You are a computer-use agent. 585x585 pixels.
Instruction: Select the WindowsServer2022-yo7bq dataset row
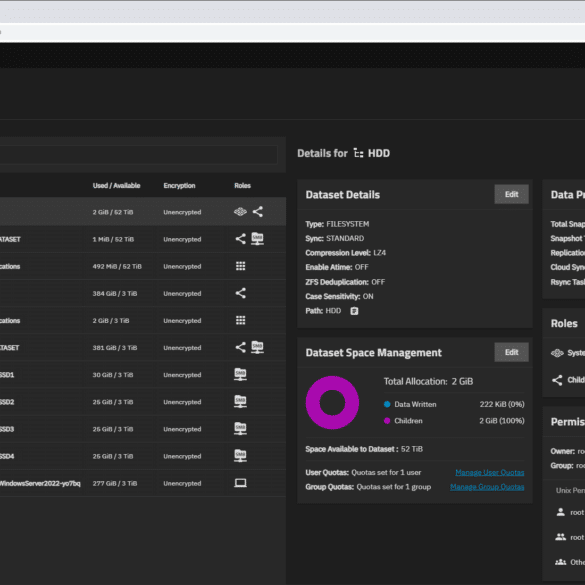(x=143, y=483)
